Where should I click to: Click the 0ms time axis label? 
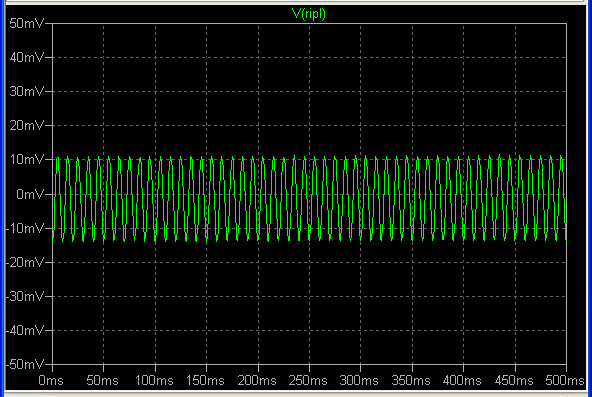coord(51,380)
